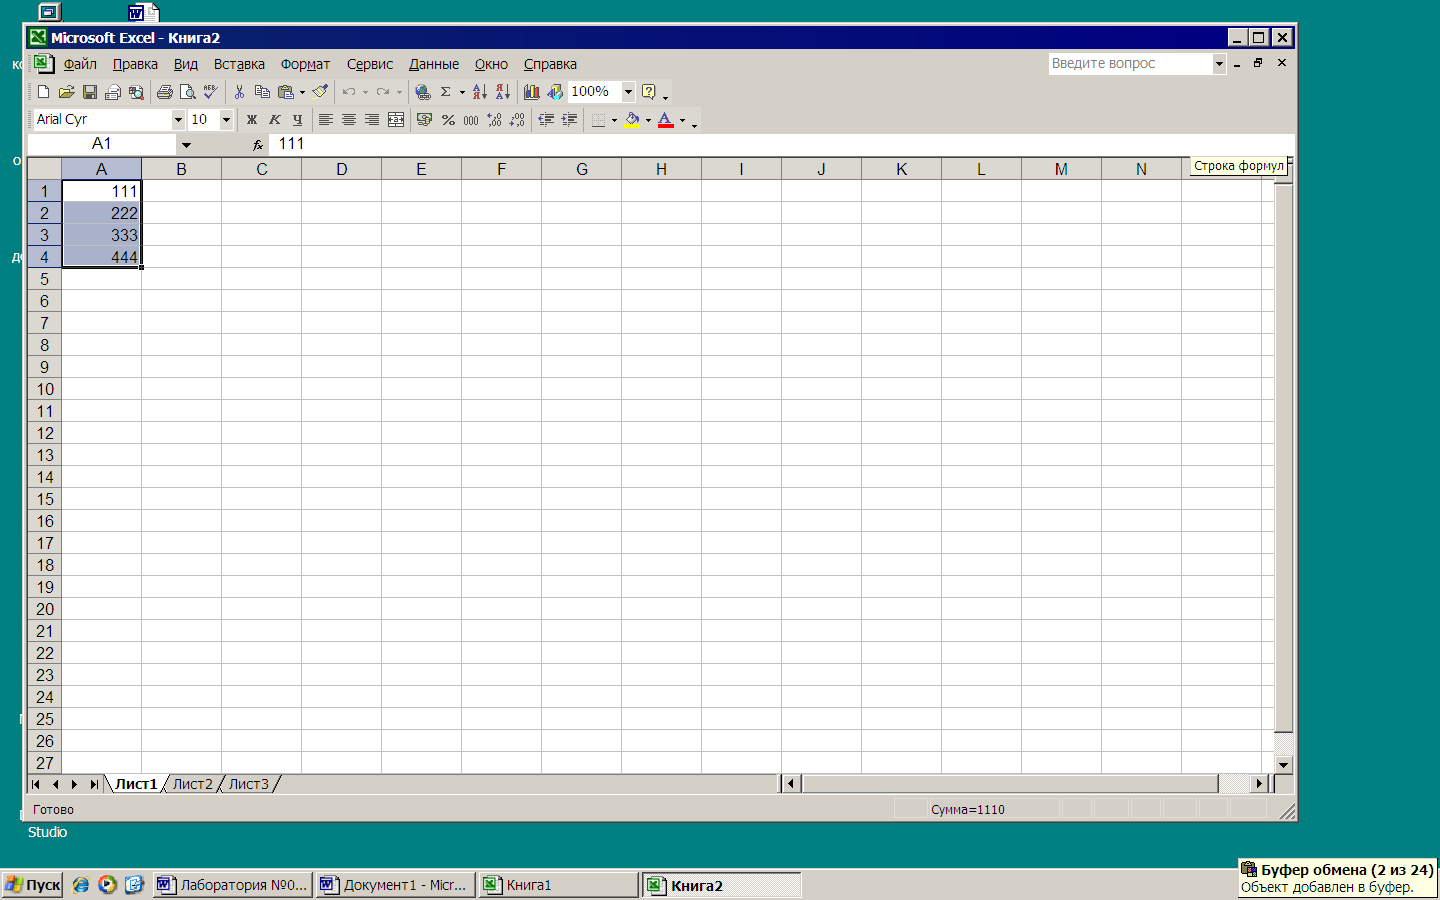Paste from the clipboard icon
The image size is (1440, 900).
click(x=286, y=92)
